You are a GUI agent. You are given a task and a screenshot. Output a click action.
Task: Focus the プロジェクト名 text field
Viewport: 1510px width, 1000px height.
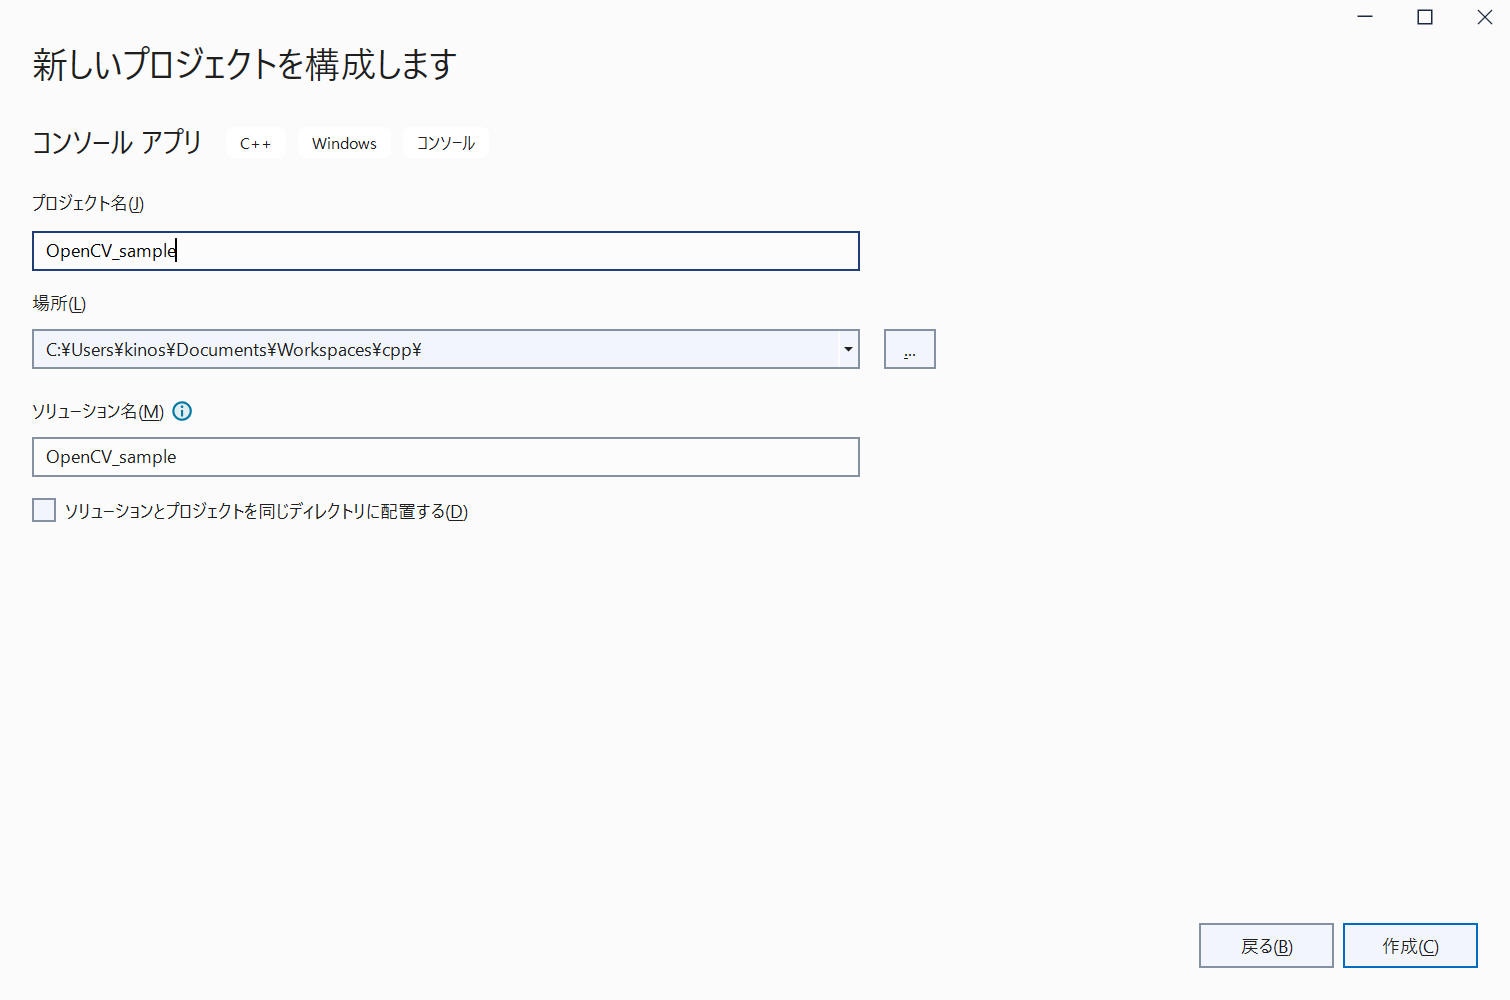click(x=445, y=251)
